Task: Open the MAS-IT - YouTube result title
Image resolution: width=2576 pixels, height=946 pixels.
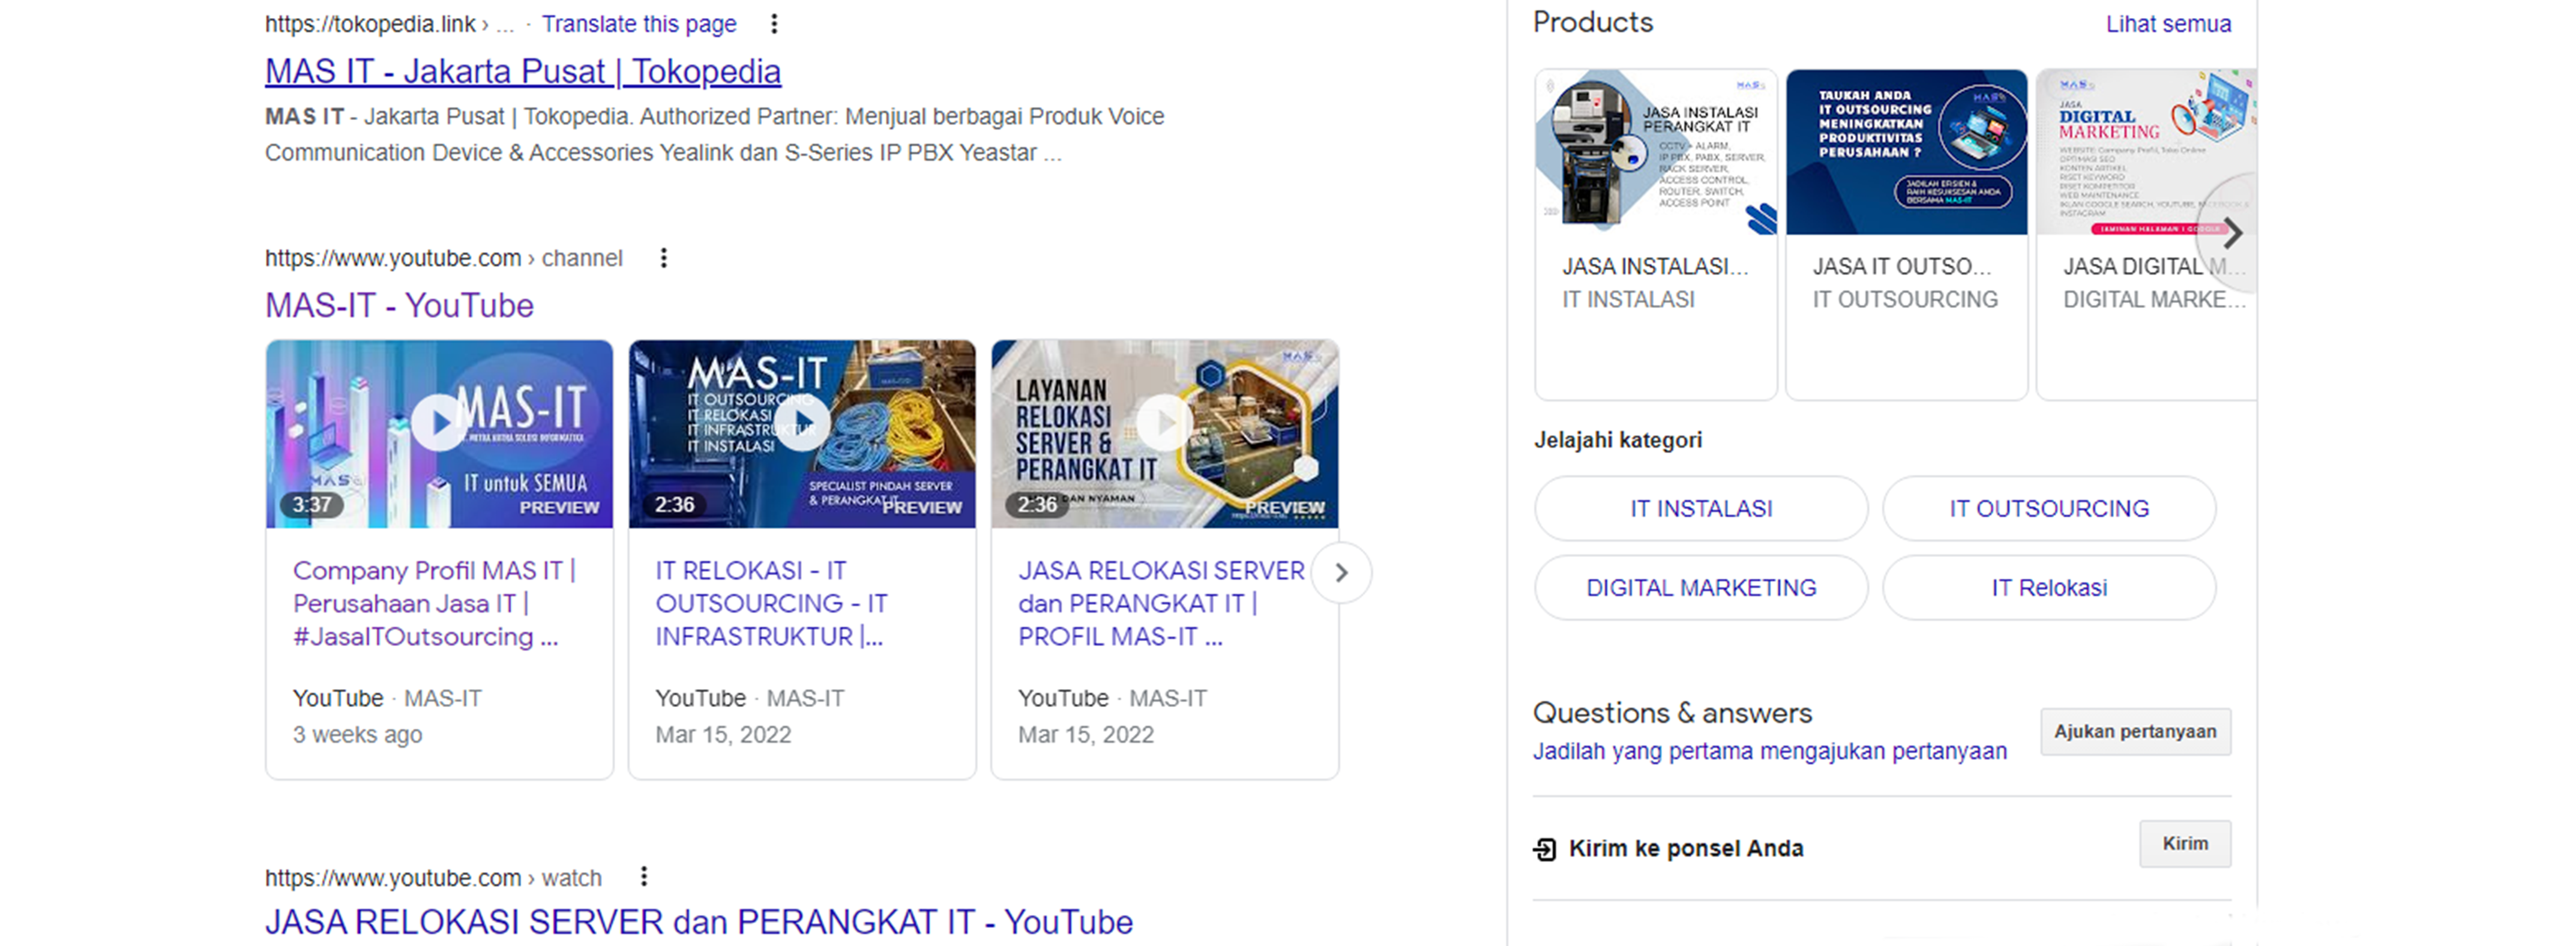Action: [399, 305]
